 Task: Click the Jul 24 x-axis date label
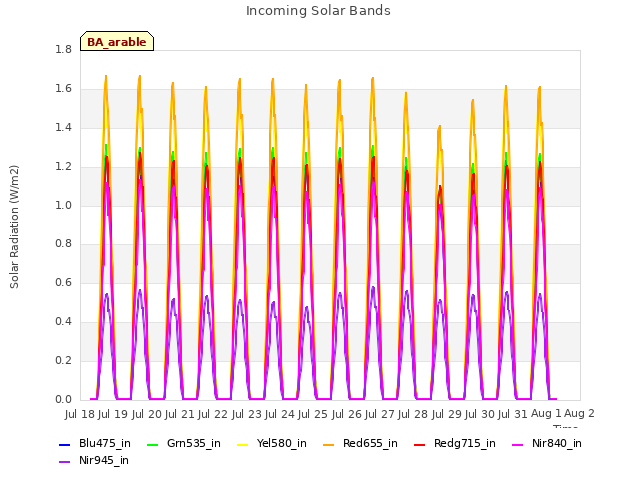[280, 414]
